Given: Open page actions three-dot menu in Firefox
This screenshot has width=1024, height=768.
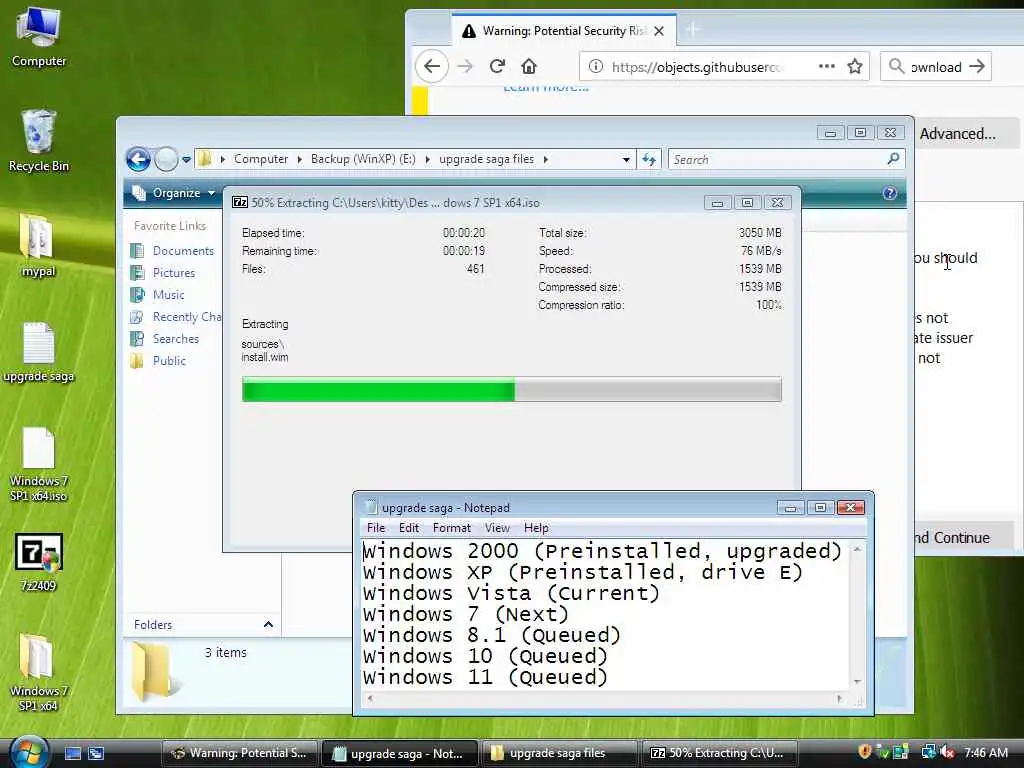Looking at the screenshot, I should tap(827, 66).
